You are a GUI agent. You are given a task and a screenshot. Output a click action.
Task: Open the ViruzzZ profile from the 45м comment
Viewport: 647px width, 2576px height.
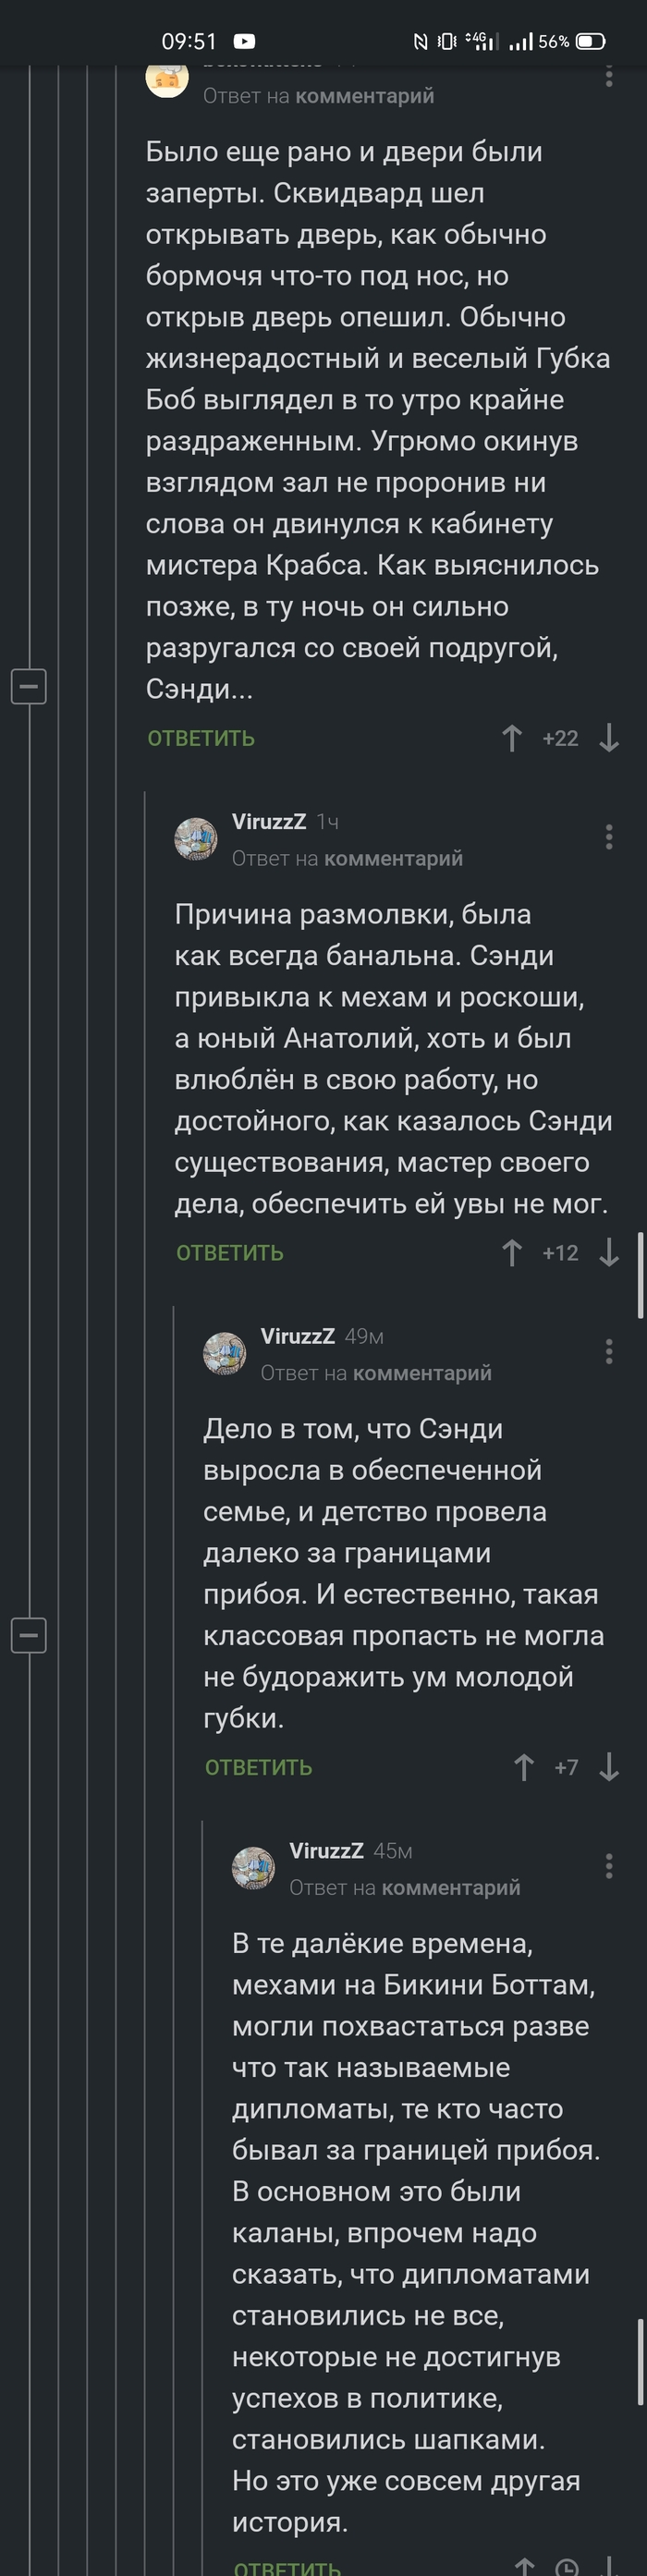326,1851
